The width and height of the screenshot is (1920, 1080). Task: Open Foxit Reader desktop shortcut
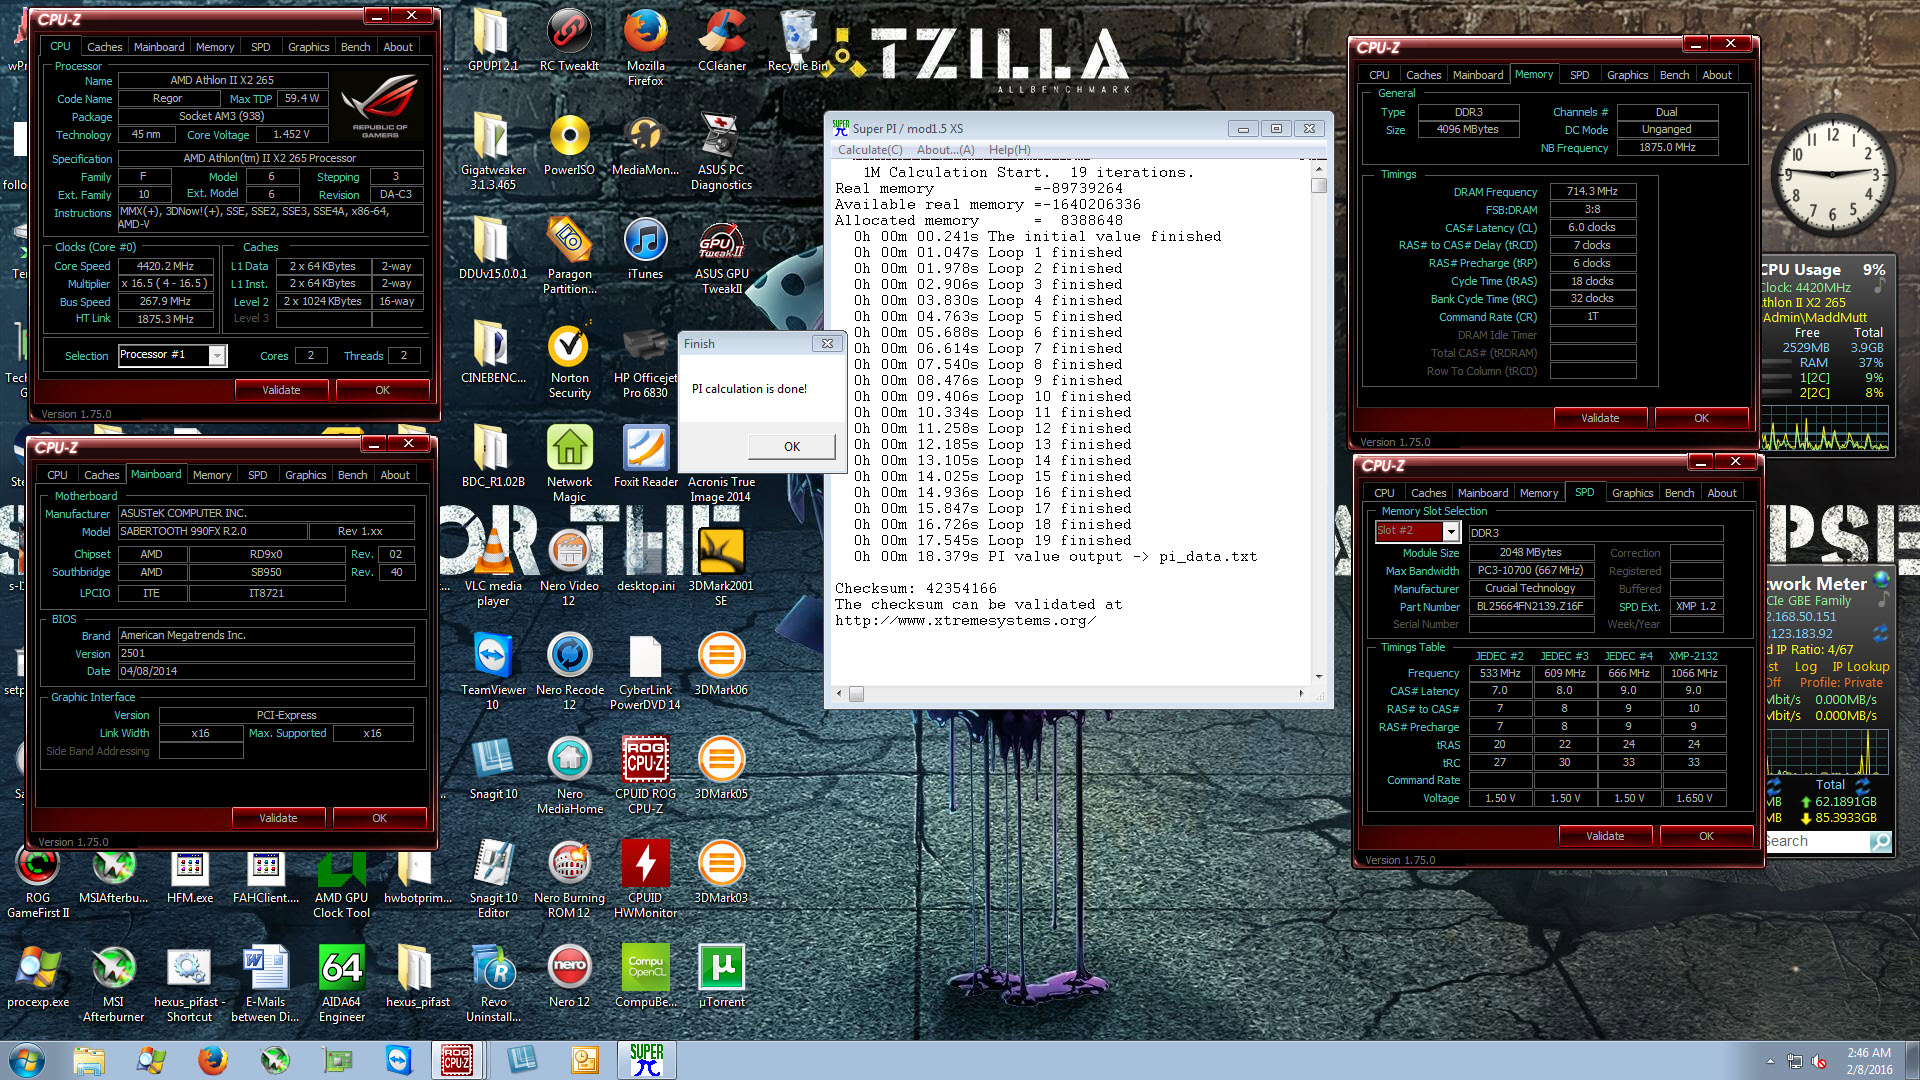pyautogui.click(x=645, y=456)
